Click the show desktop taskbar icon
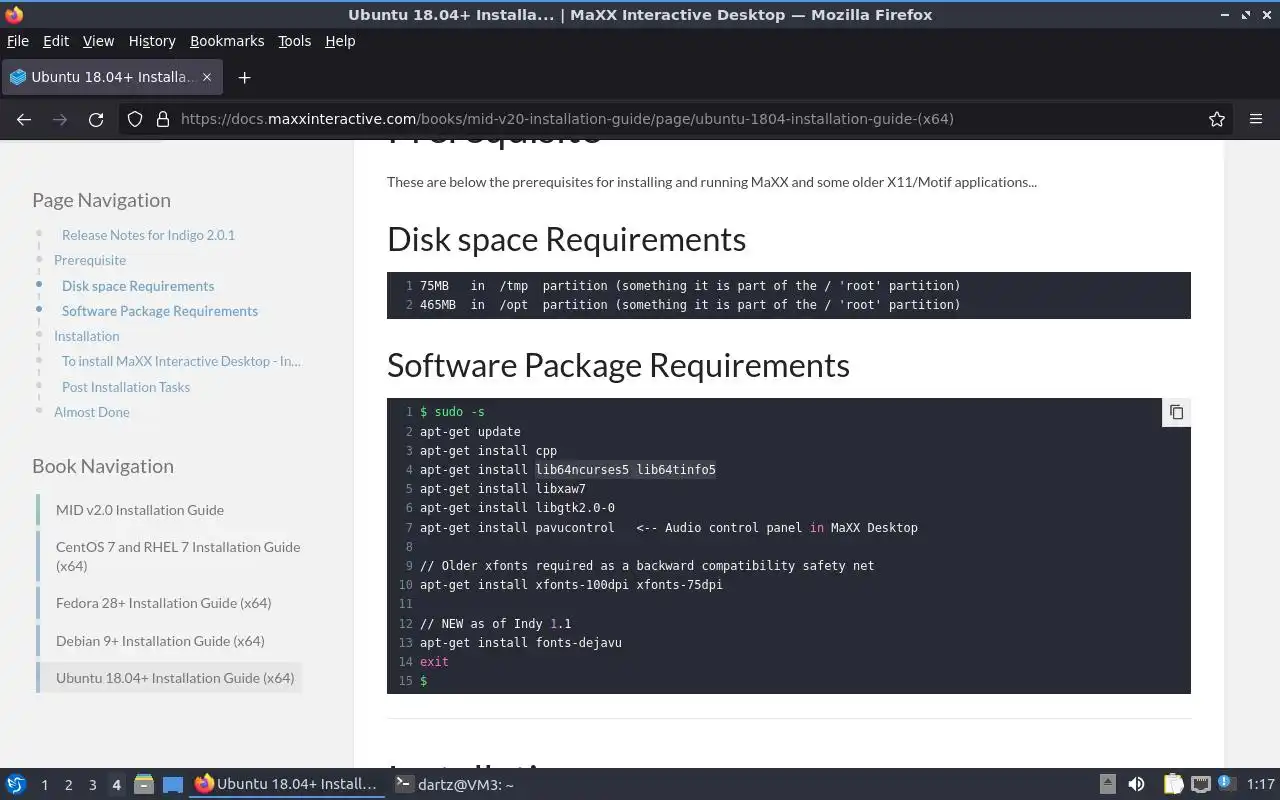 pos(173,784)
